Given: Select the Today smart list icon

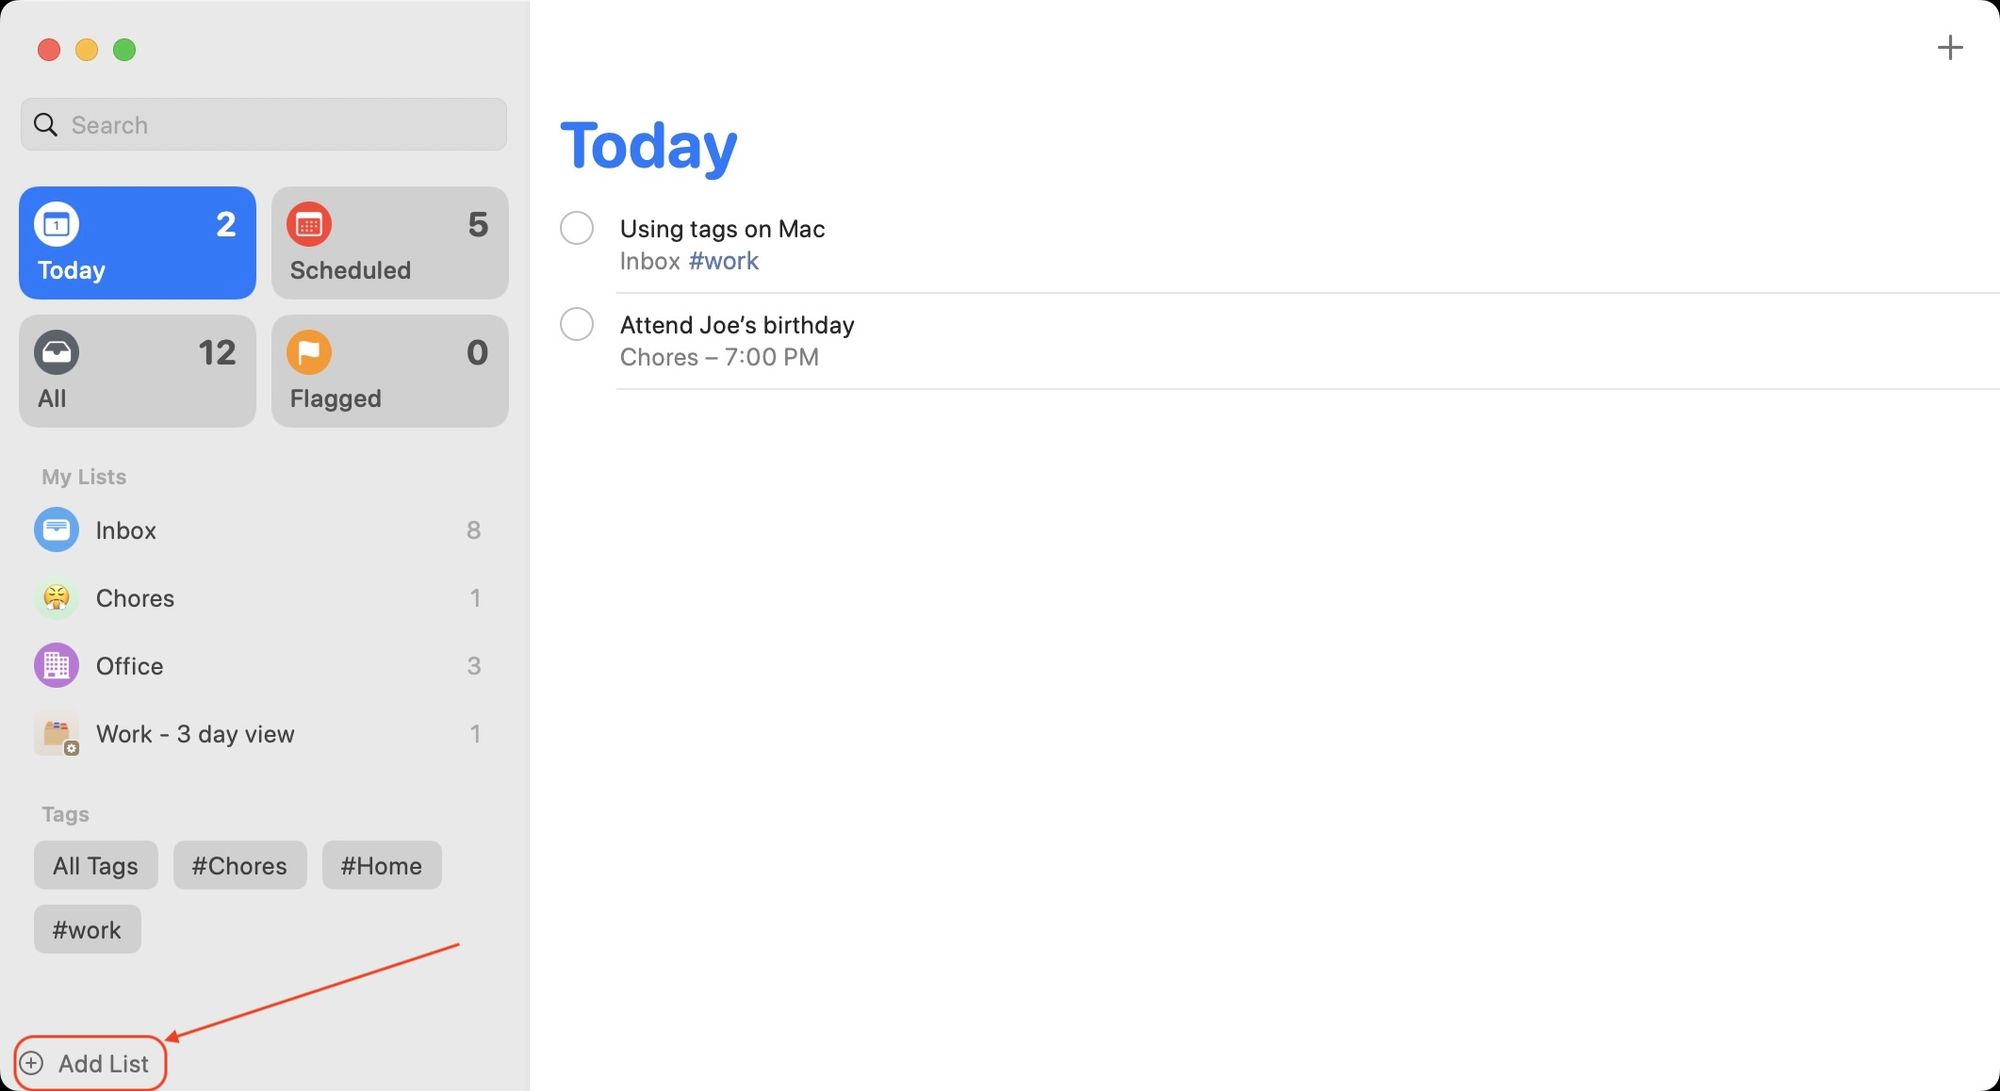Looking at the screenshot, I should 56,222.
